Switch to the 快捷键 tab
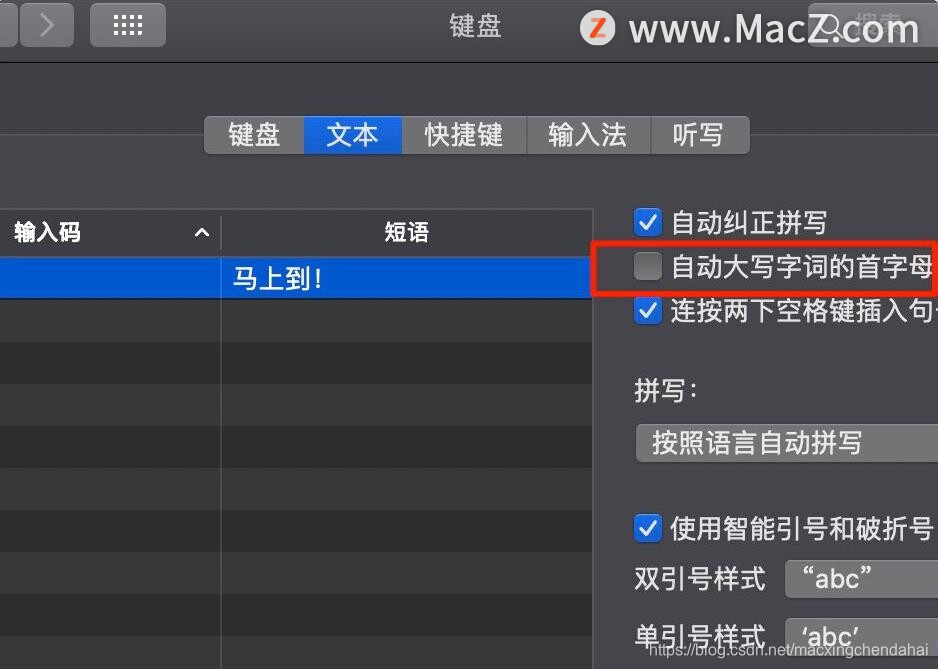 (464, 135)
